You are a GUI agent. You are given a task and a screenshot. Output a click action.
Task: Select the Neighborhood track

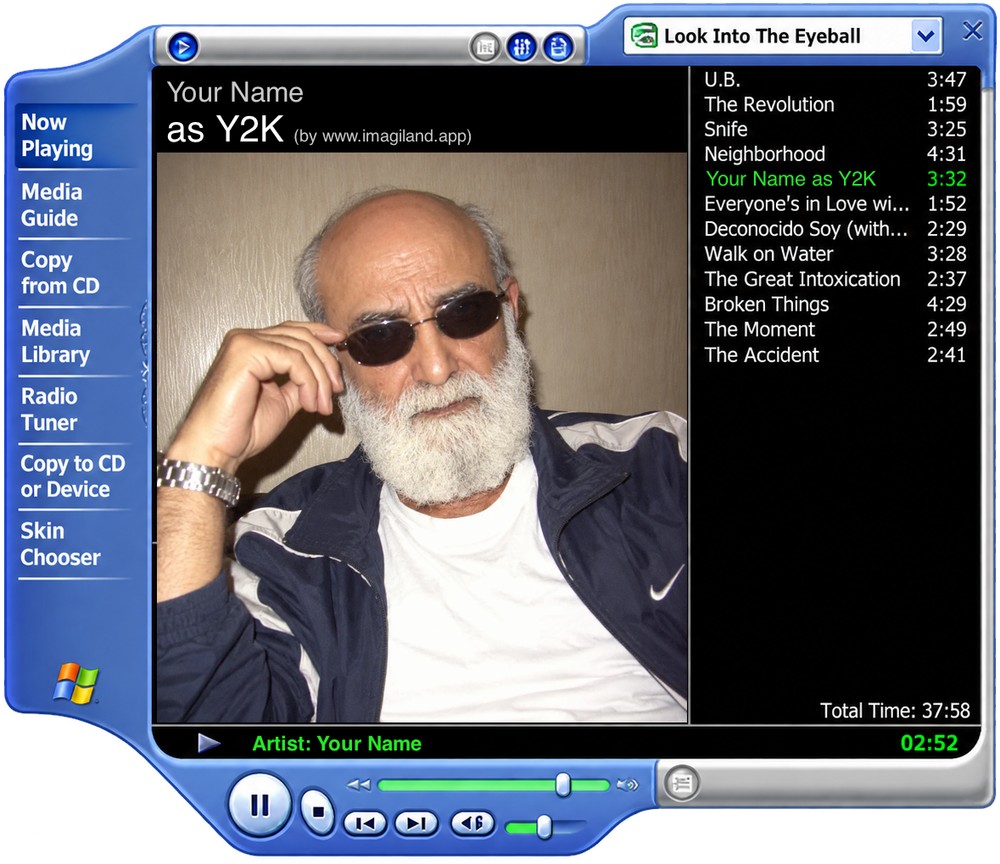tap(835, 154)
